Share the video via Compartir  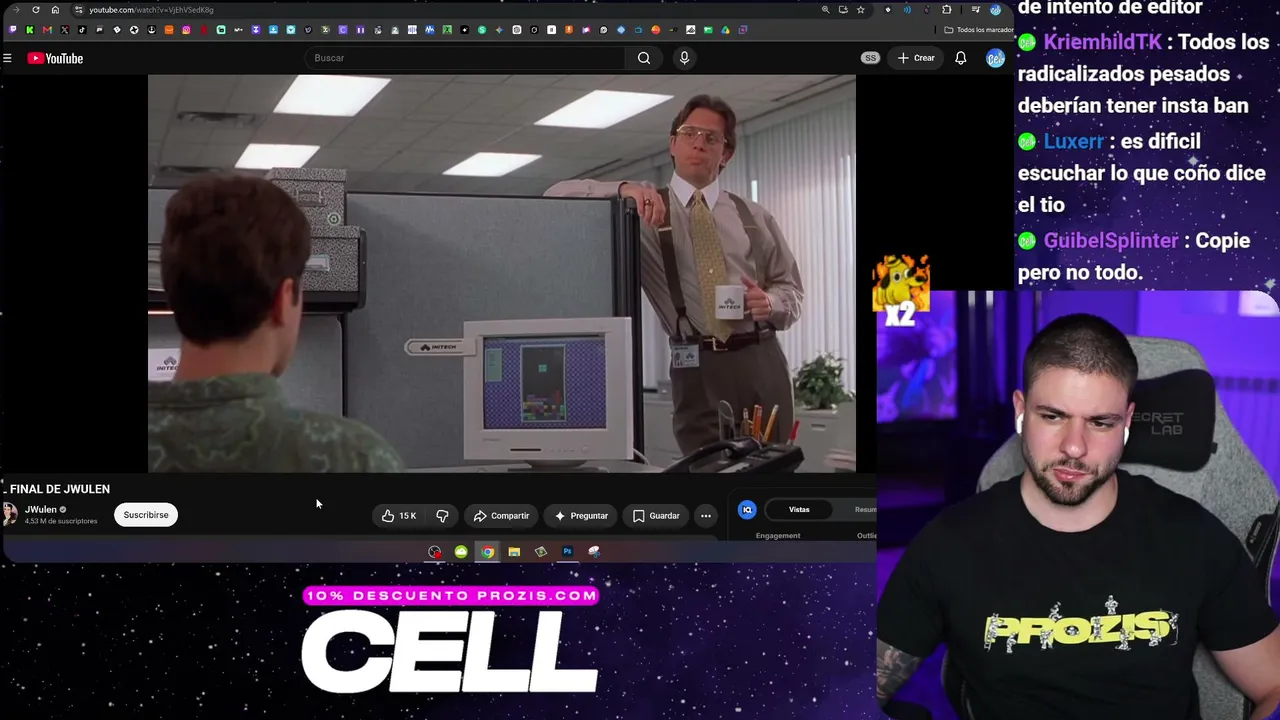coord(501,516)
